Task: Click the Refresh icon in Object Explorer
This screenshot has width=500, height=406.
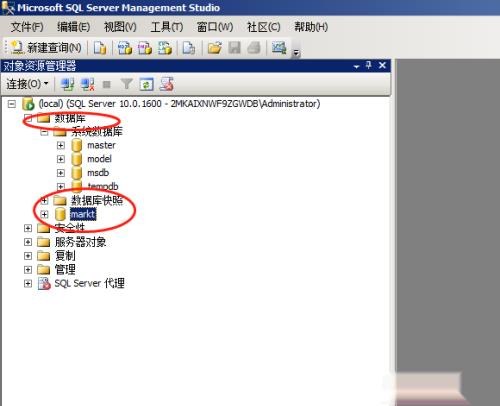Action: pyautogui.click(x=147, y=84)
